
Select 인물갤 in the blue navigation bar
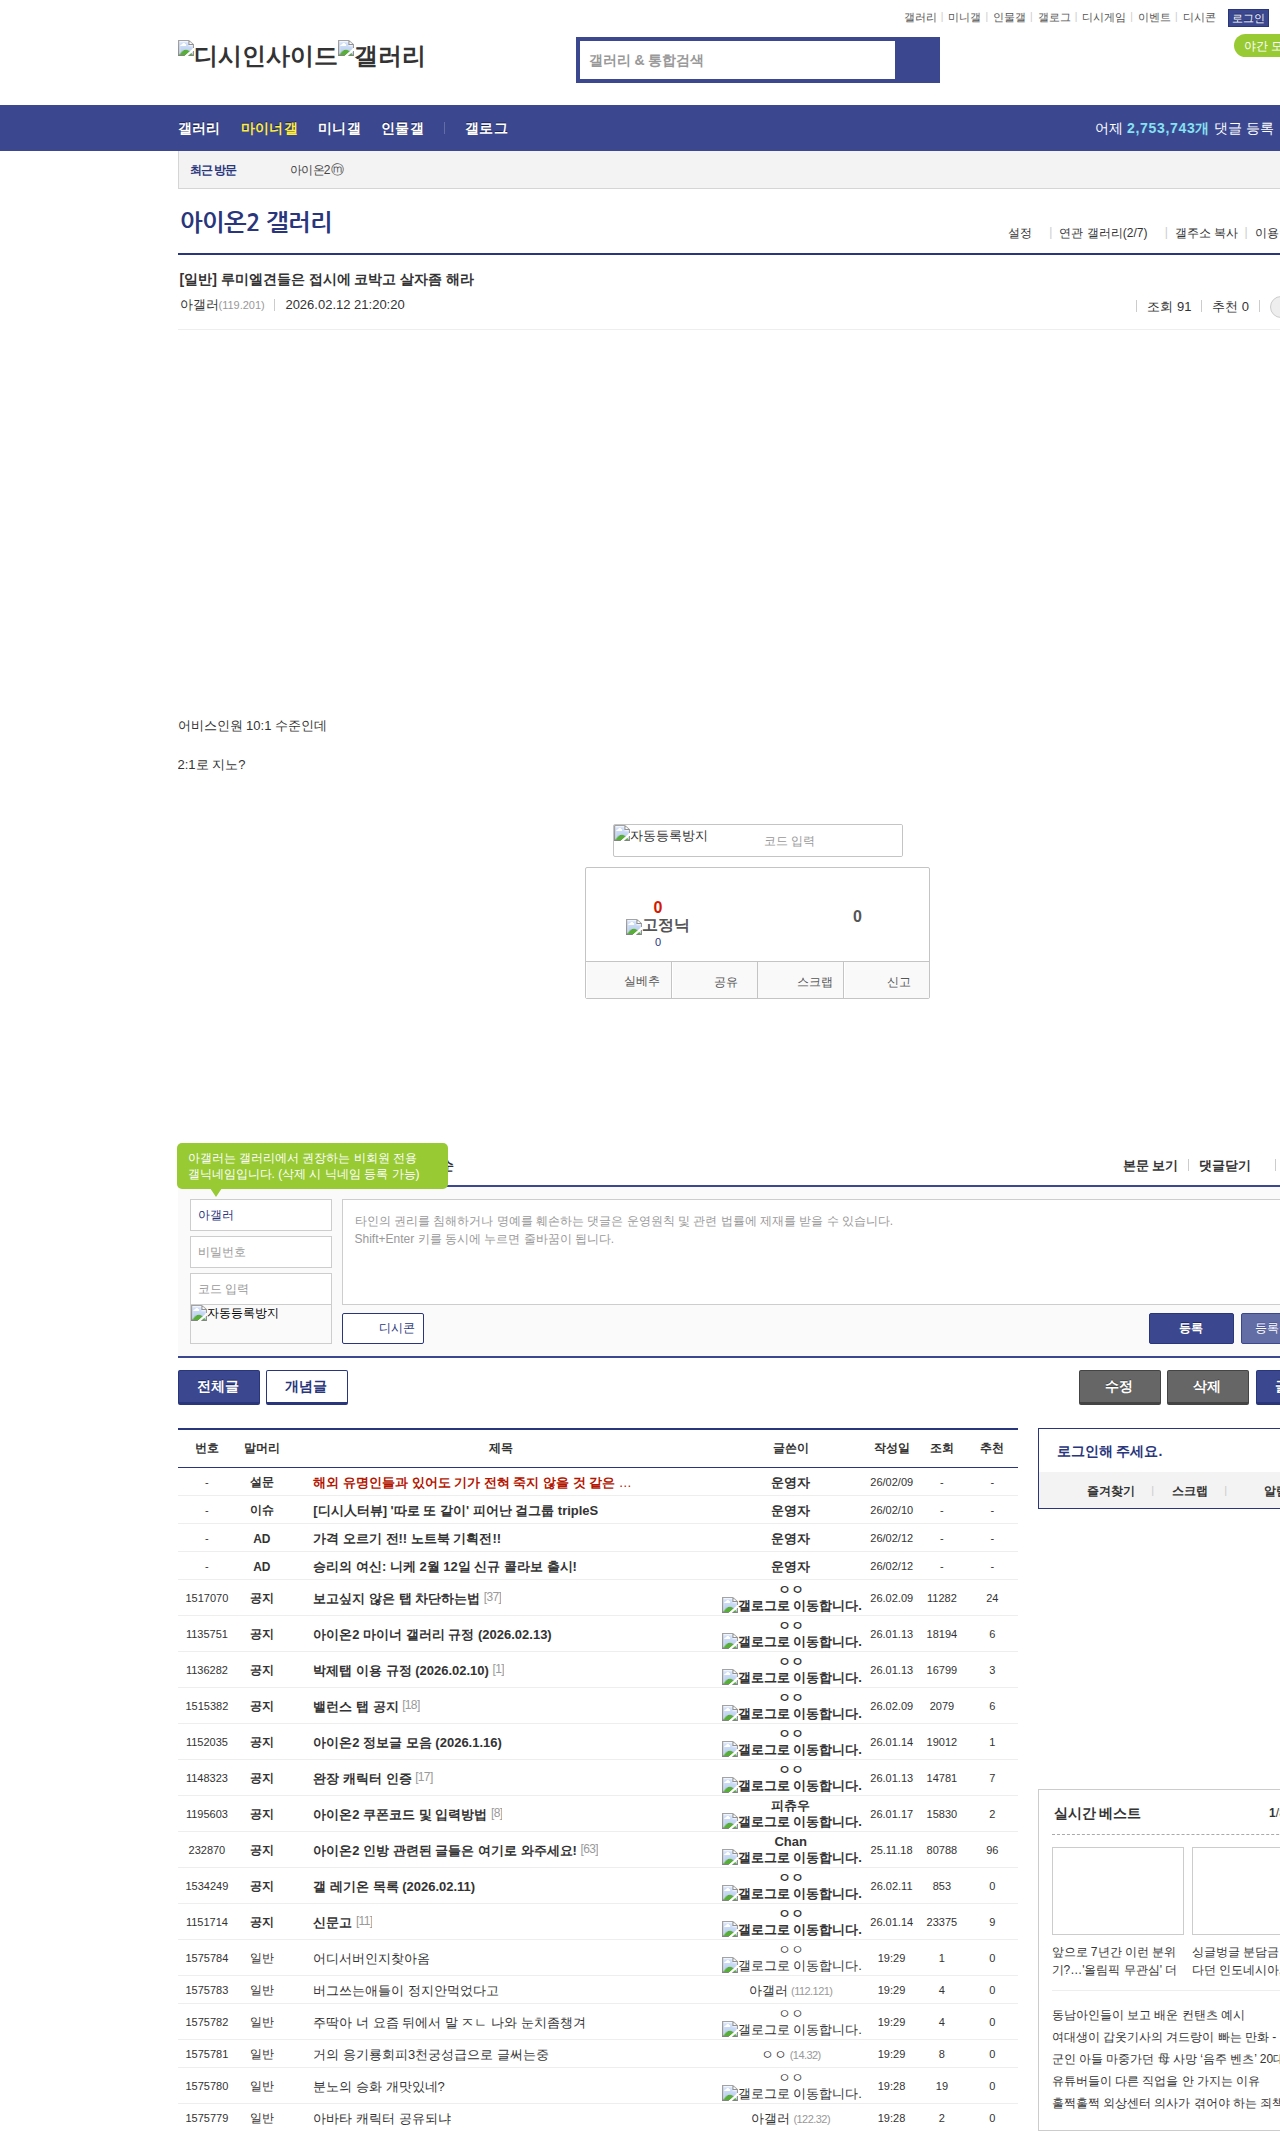click(402, 129)
